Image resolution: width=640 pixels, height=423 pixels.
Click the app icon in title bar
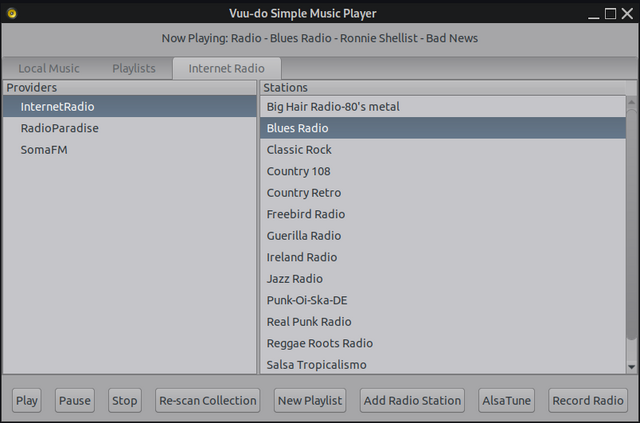click(x=11, y=13)
